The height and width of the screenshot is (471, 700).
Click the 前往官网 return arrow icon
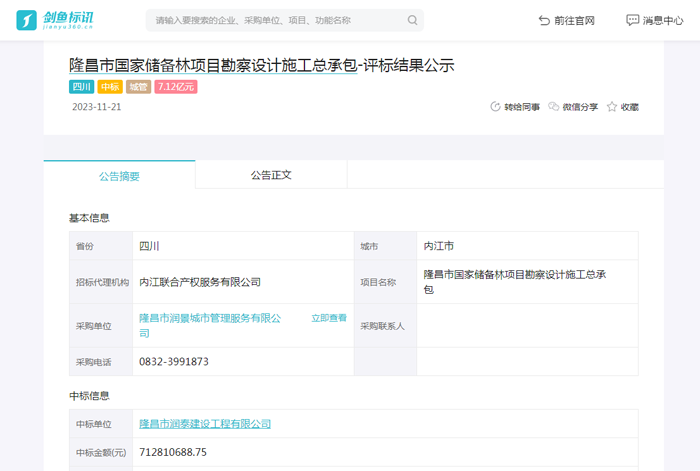(544, 21)
